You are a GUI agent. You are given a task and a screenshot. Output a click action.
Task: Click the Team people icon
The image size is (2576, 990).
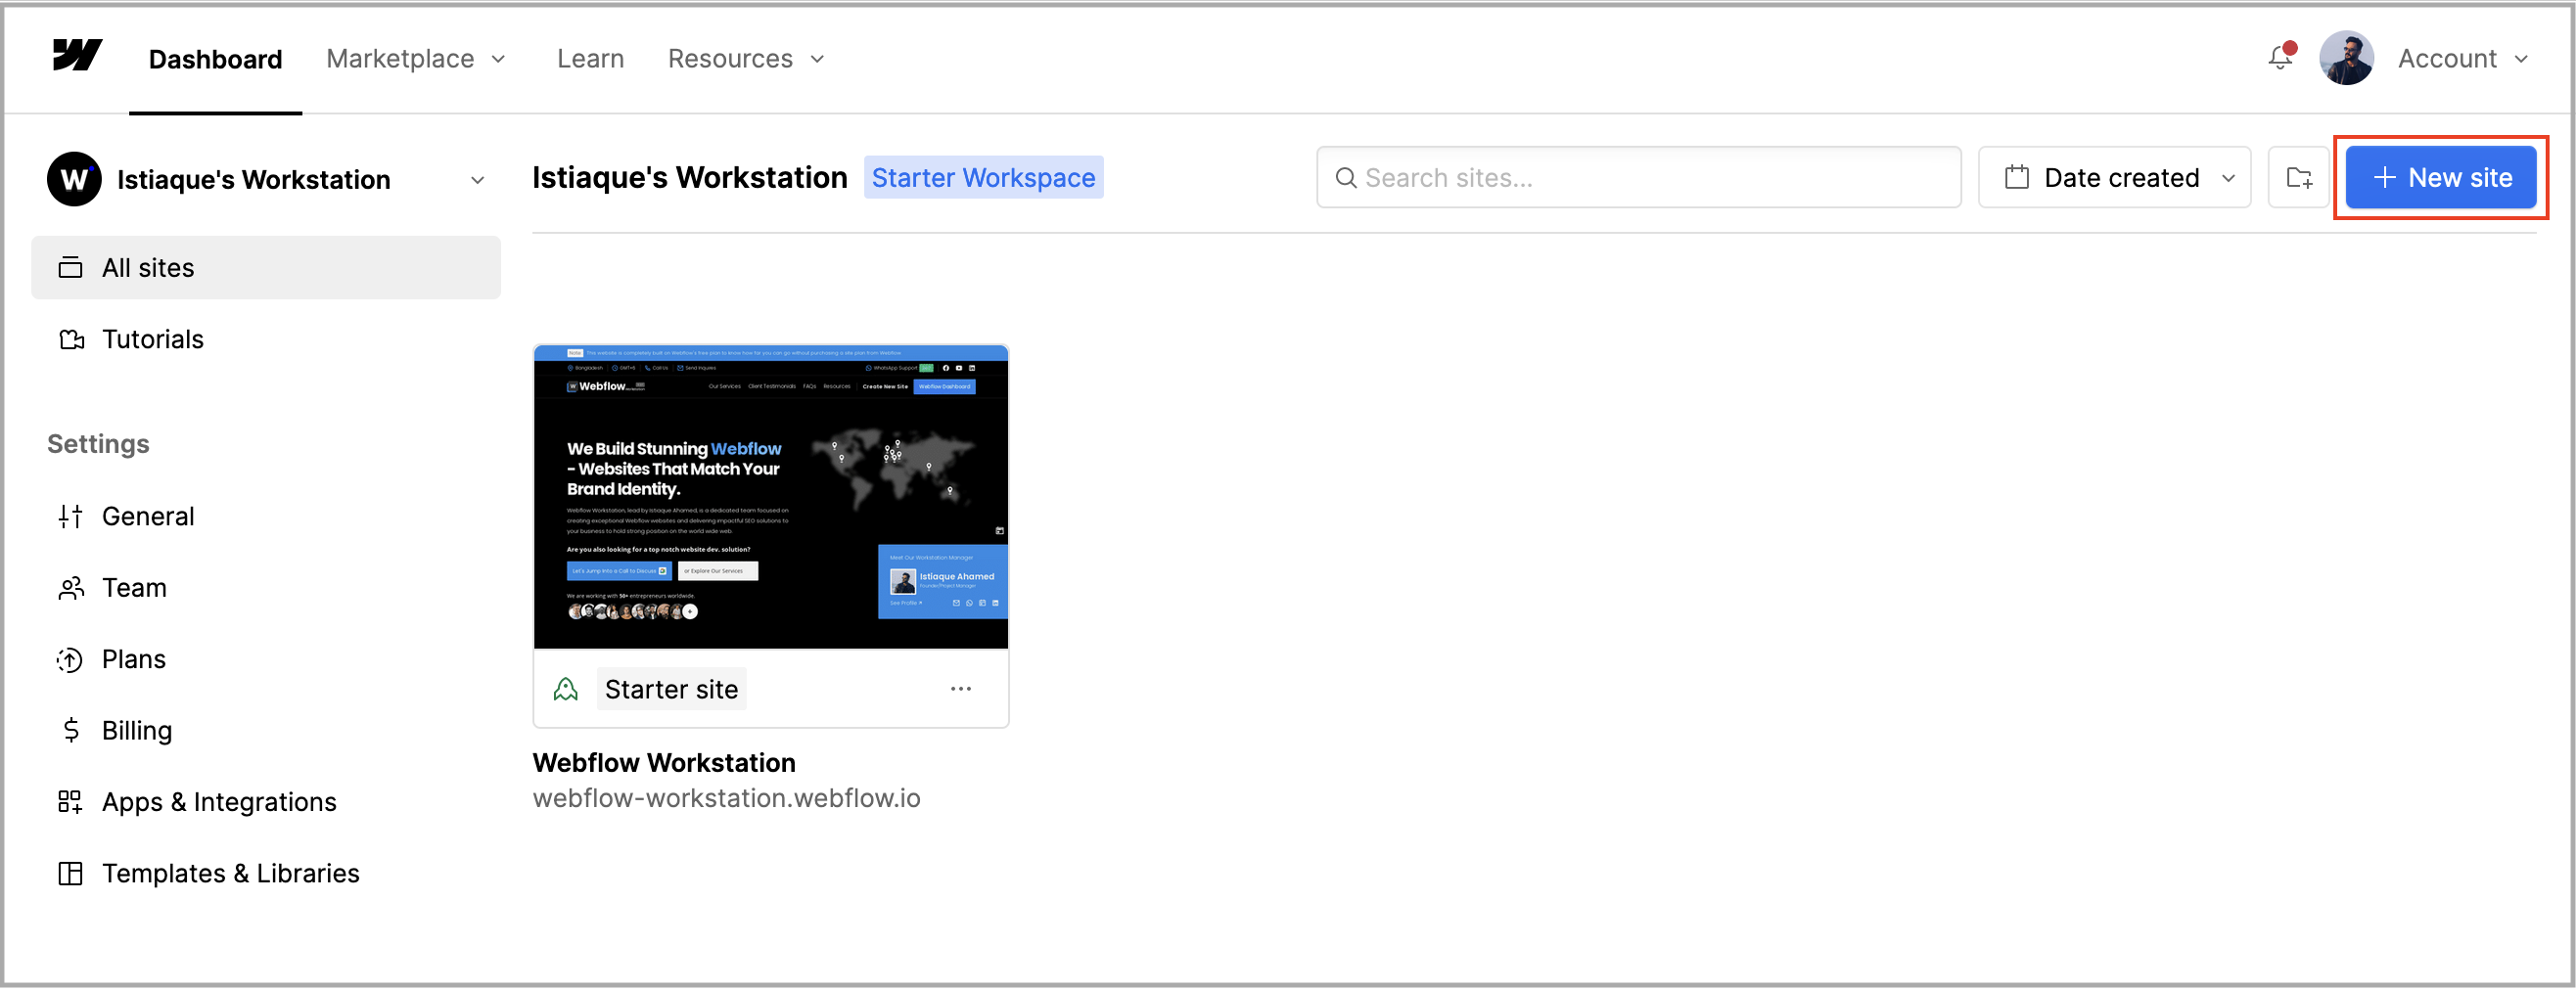(71, 589)
